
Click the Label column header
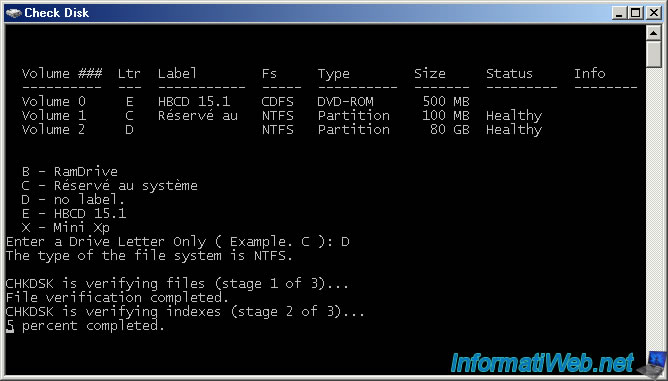(x=177, y=74)
